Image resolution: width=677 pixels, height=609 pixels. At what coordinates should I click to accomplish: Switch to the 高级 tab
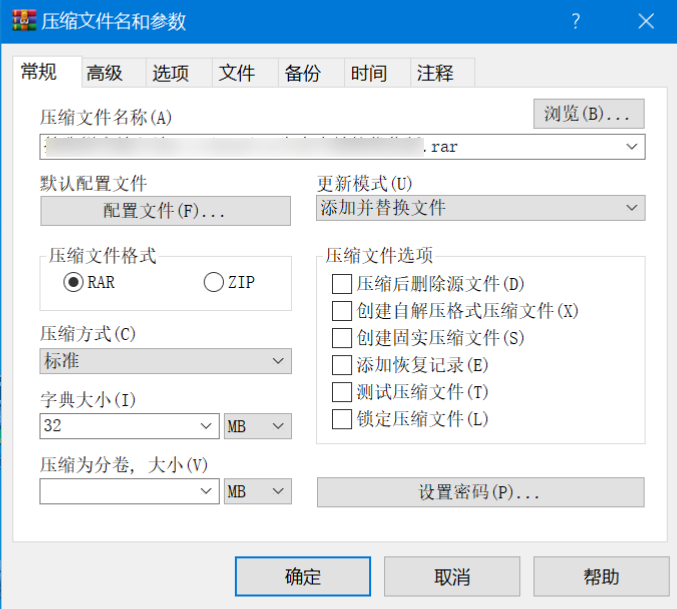tap(114, 73)
